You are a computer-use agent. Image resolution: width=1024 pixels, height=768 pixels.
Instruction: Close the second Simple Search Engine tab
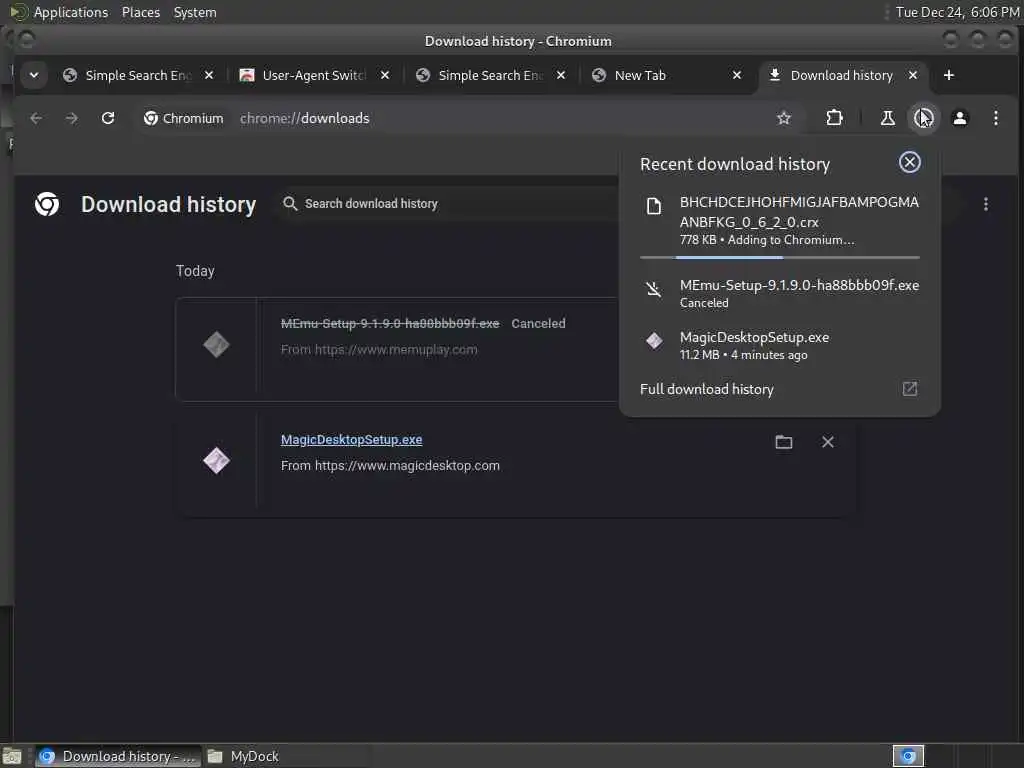click(560, 76)
